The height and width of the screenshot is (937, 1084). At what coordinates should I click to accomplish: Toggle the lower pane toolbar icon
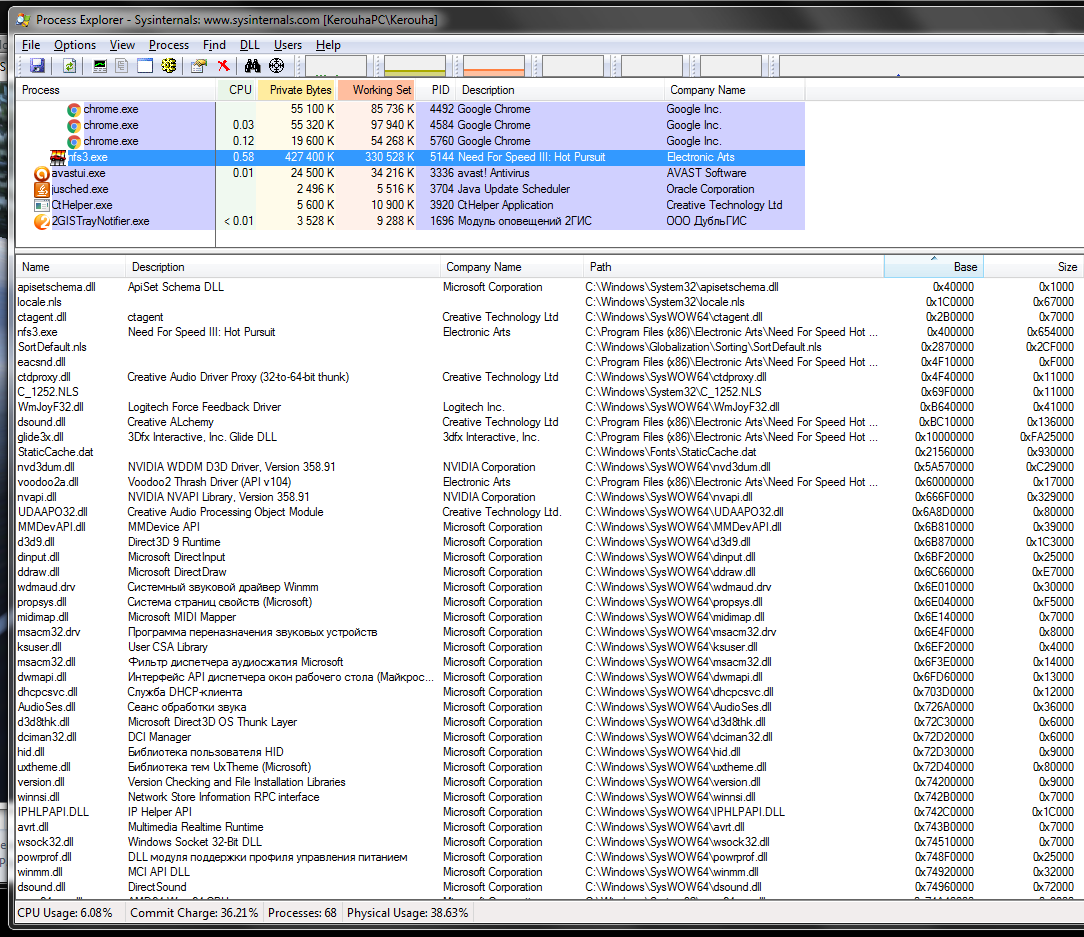point(145,66)
